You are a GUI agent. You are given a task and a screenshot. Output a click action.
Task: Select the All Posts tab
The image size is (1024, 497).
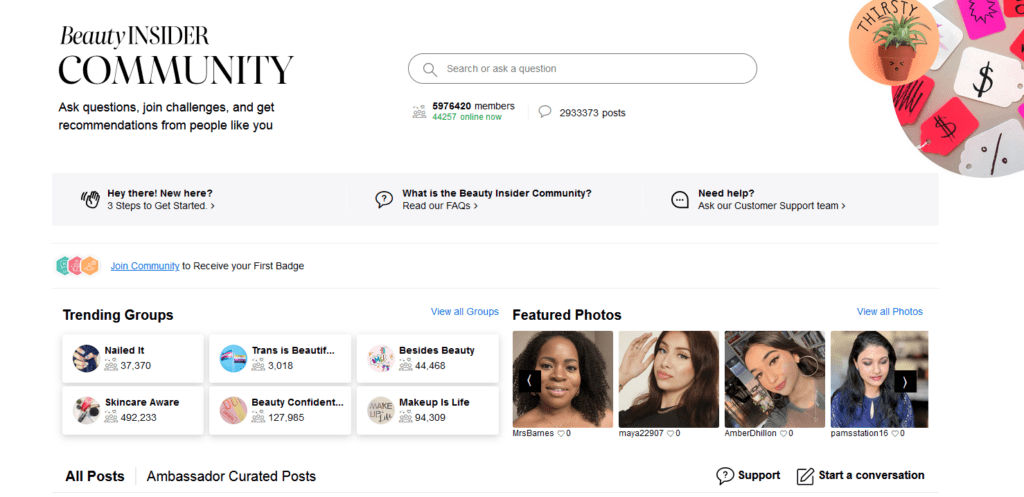[95, 477]
